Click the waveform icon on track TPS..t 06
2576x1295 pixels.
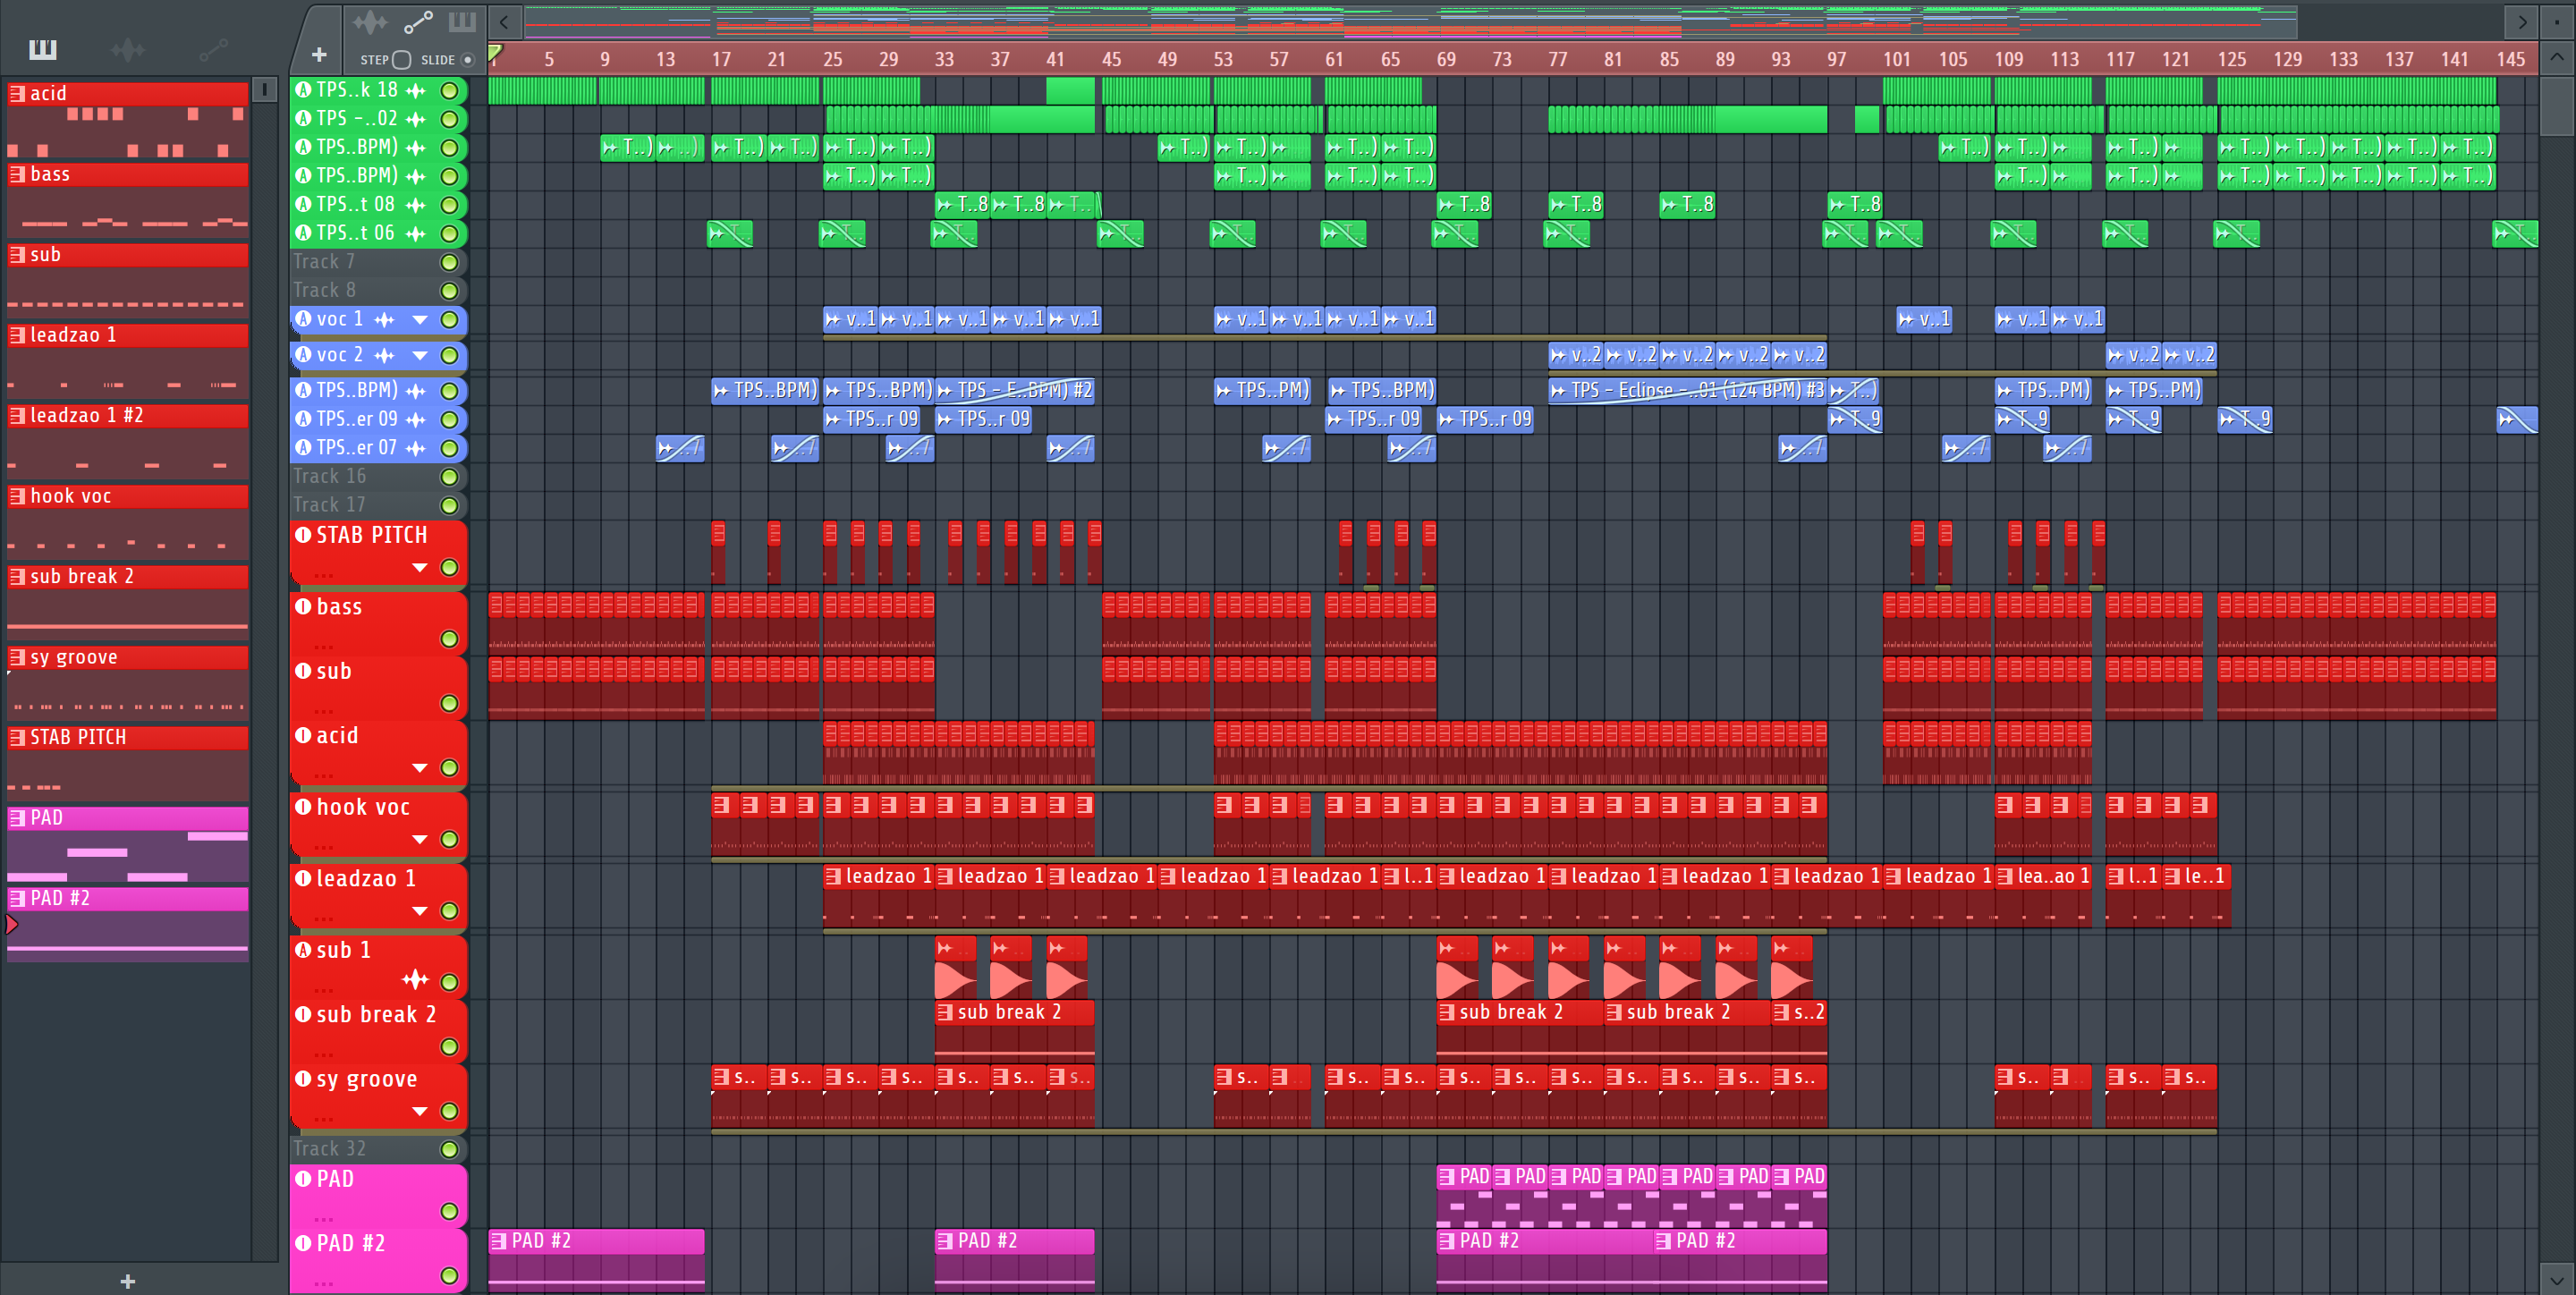click(415, 234)
